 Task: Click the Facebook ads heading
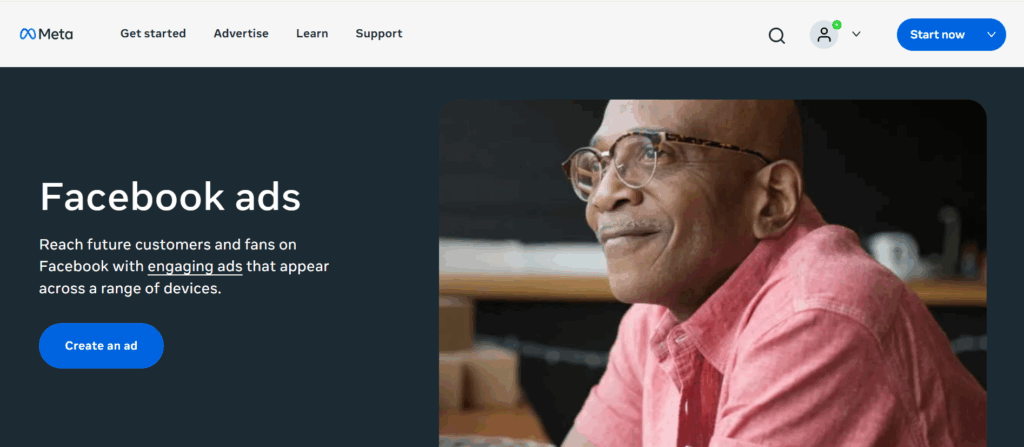(x=170, y=197)
